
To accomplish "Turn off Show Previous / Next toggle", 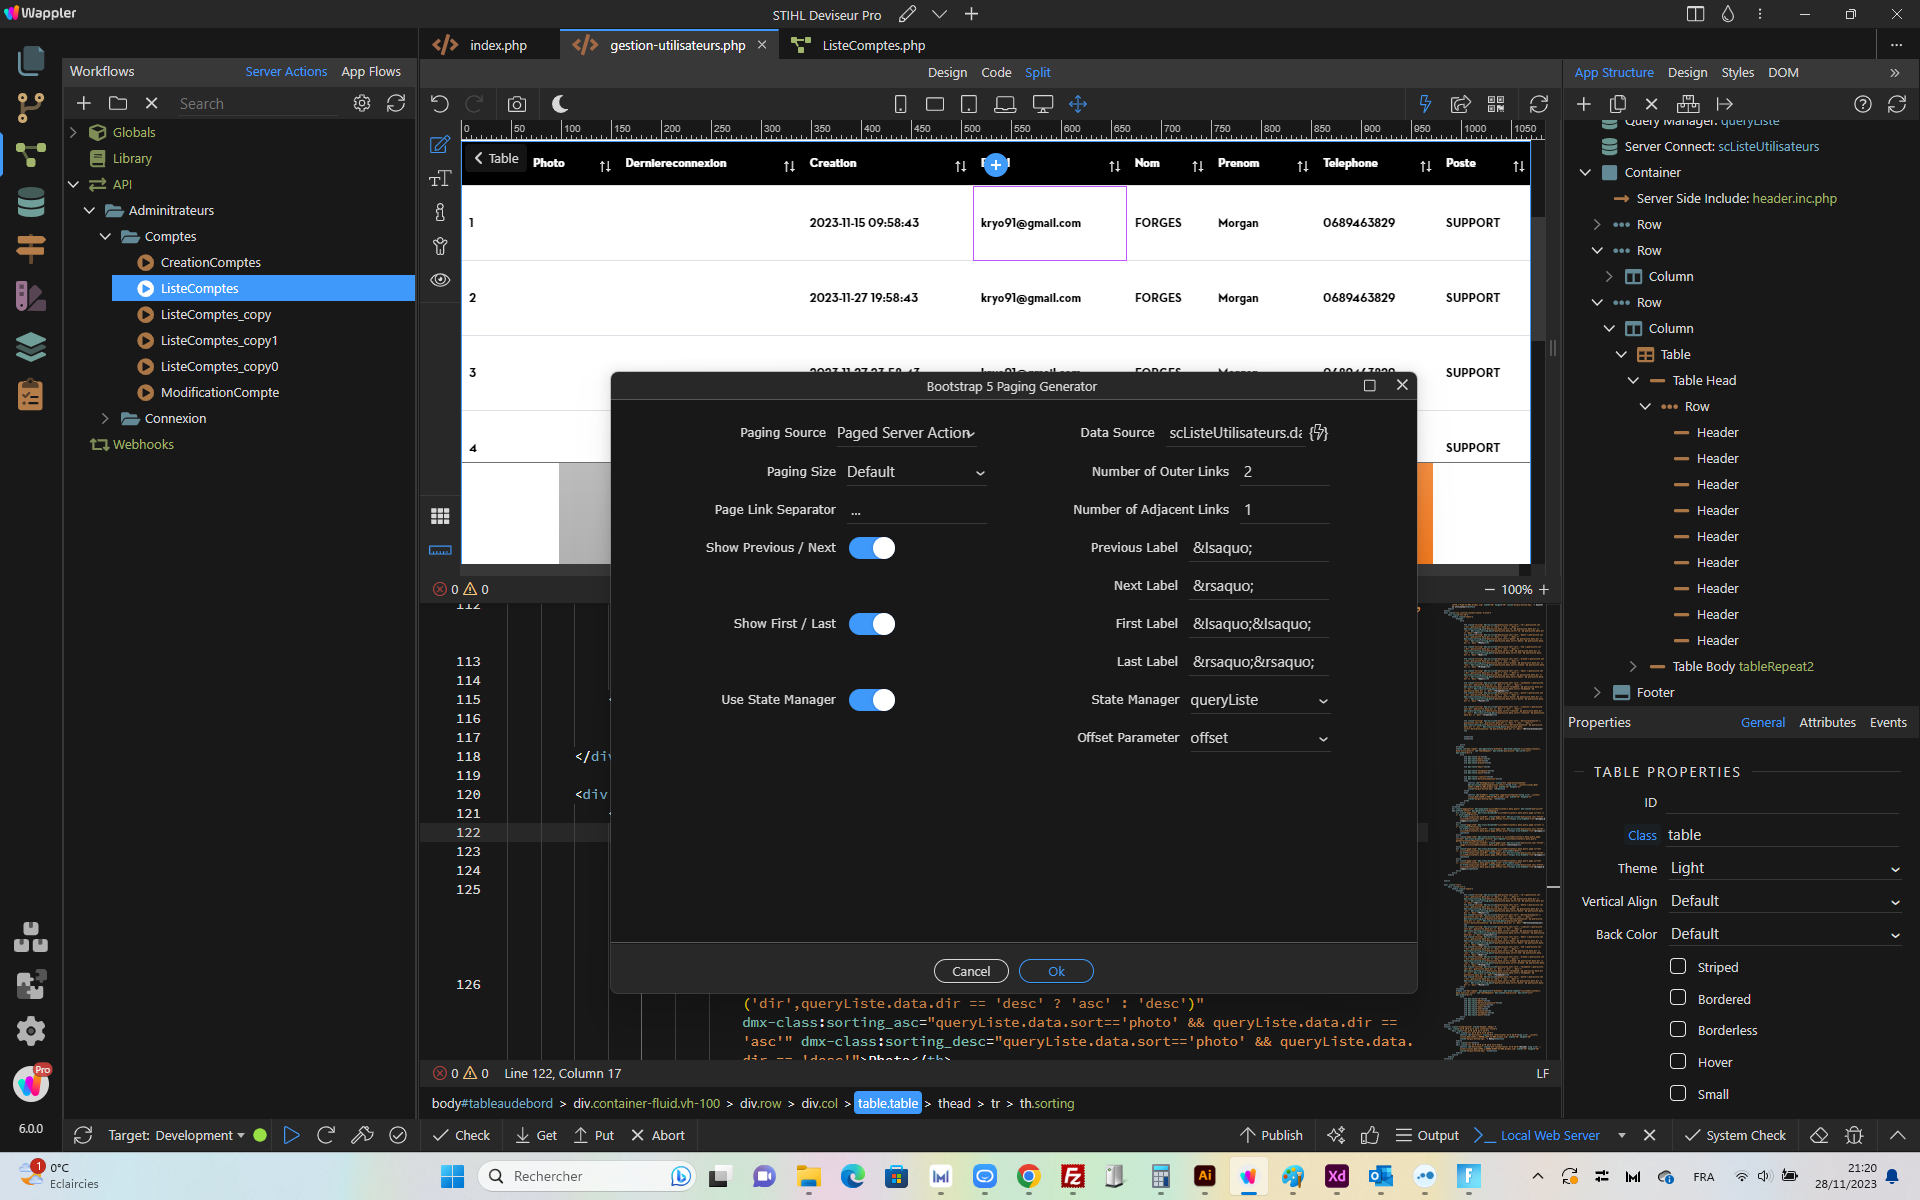I will [x=872, y=548].
